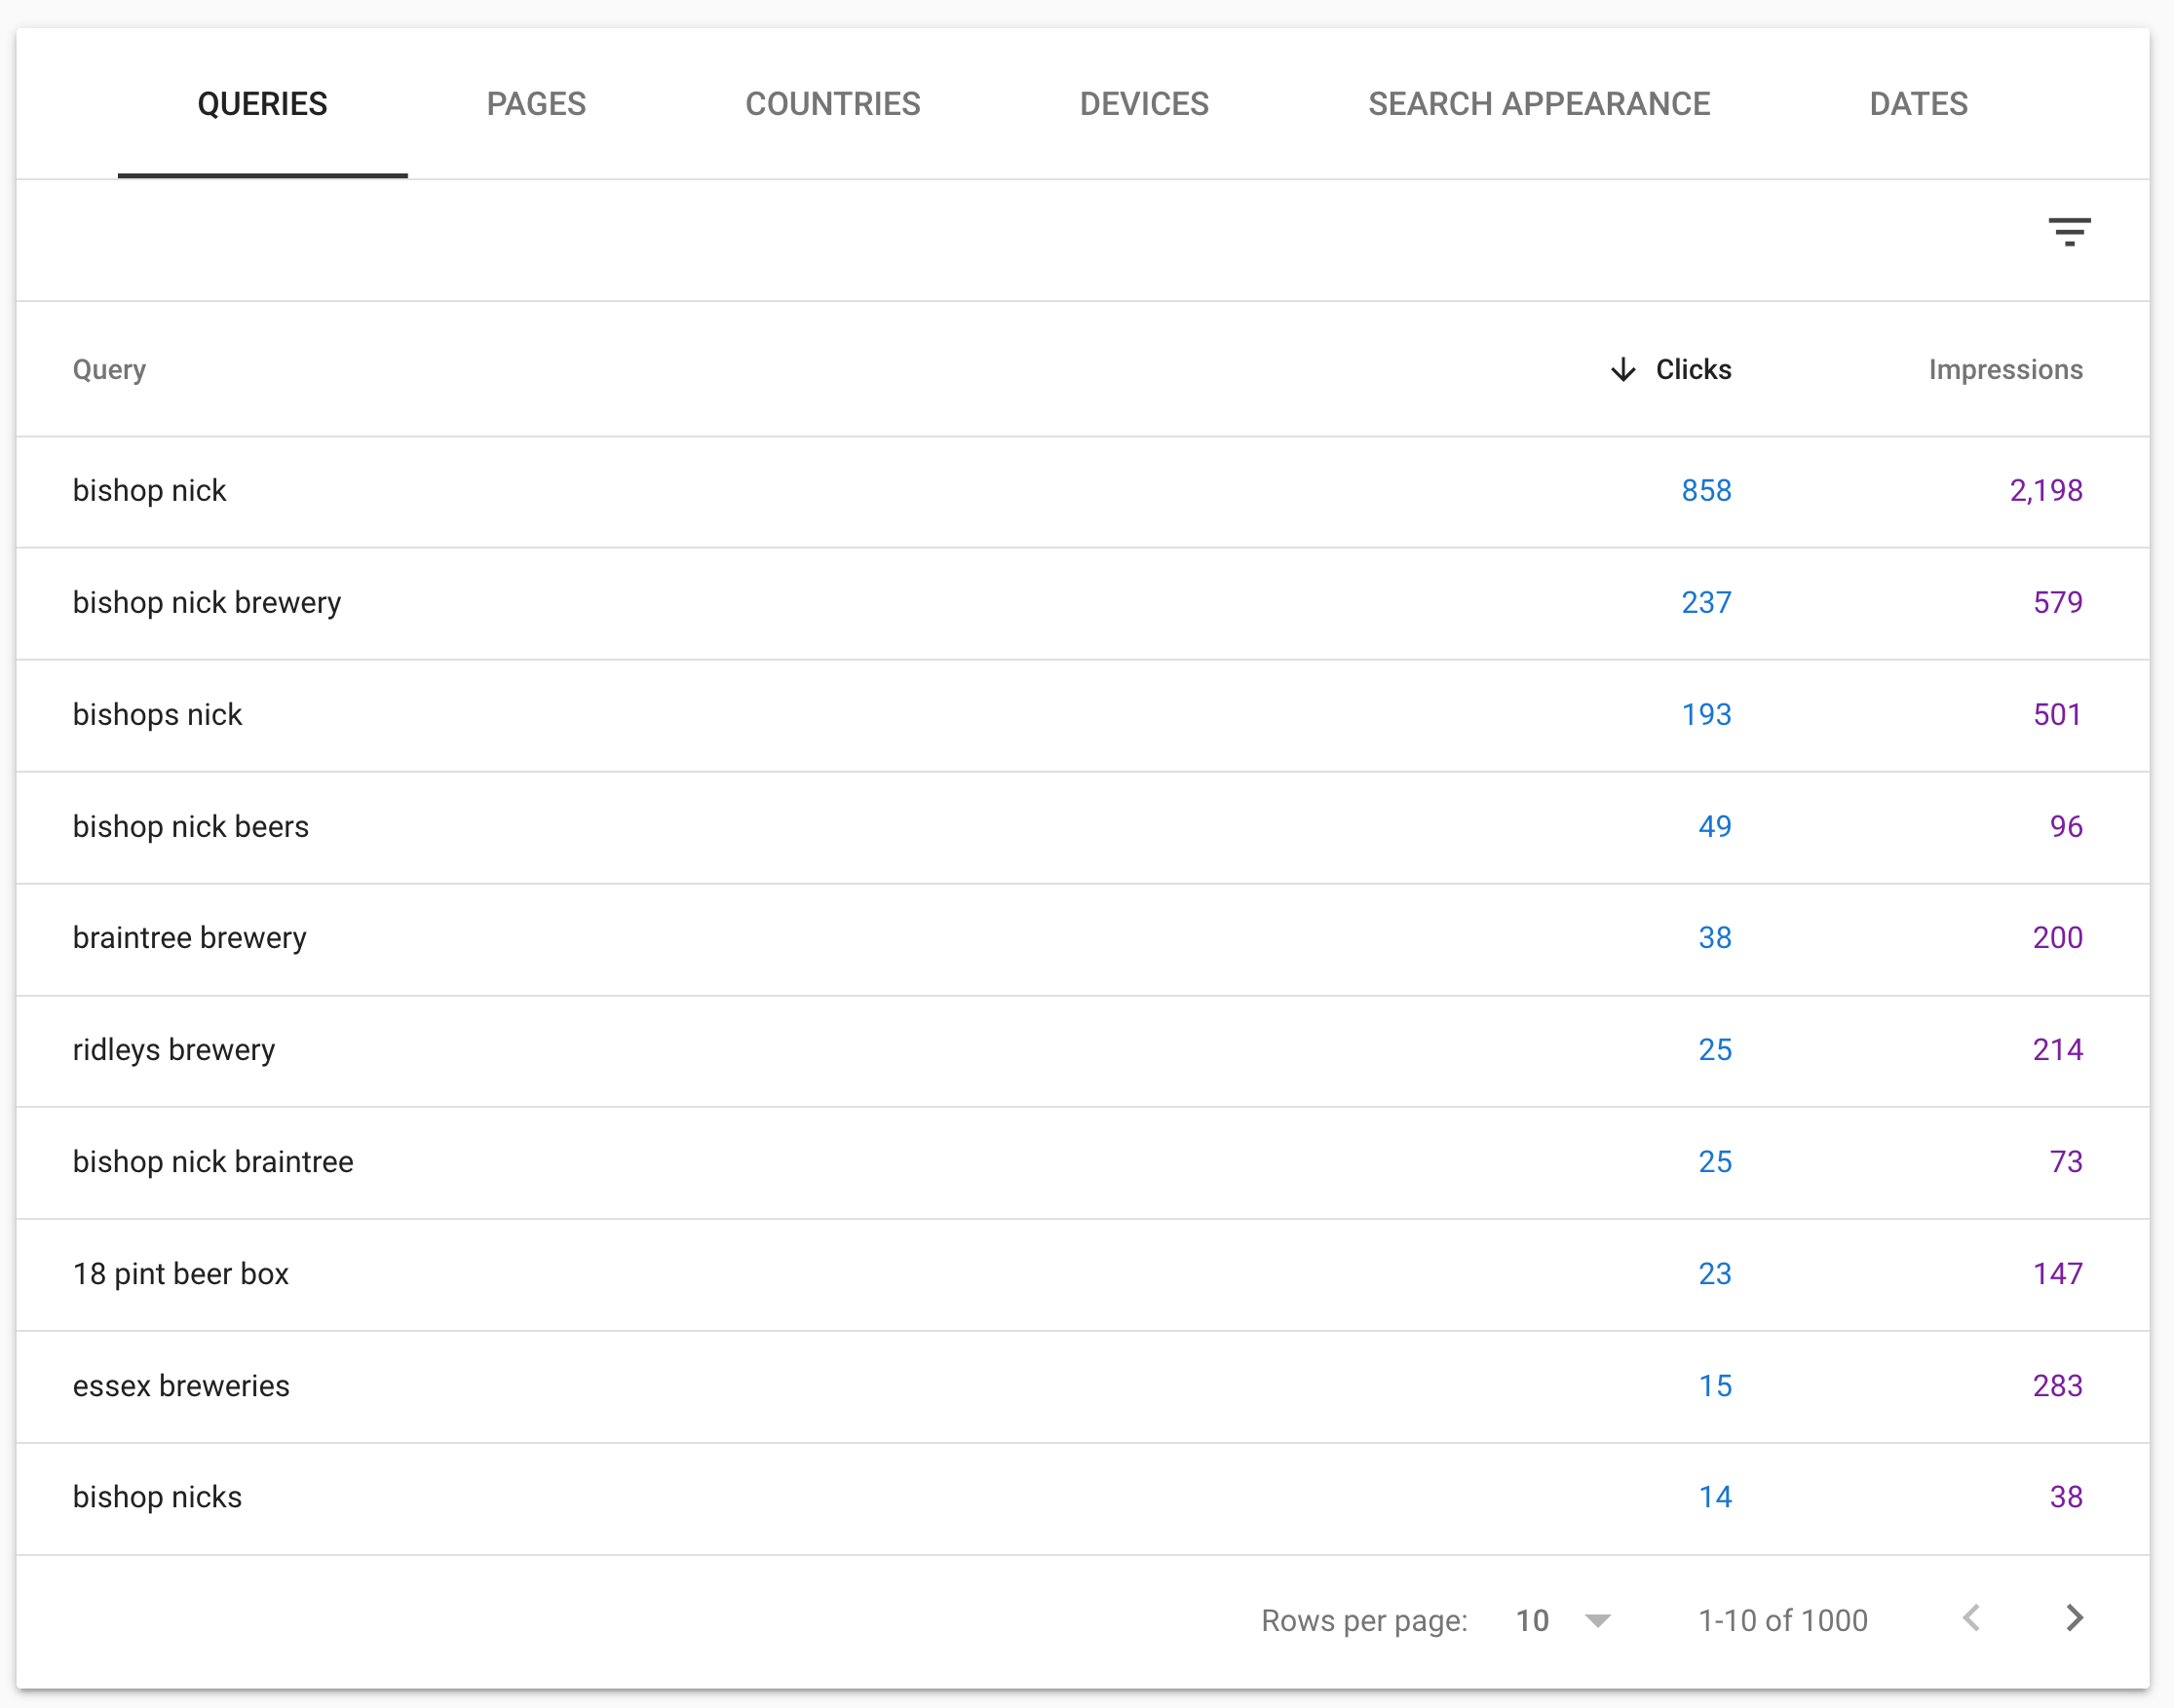Click the 73 impressions value
This screenshot has height=1708, width=2174.
coord(2066,1162)
